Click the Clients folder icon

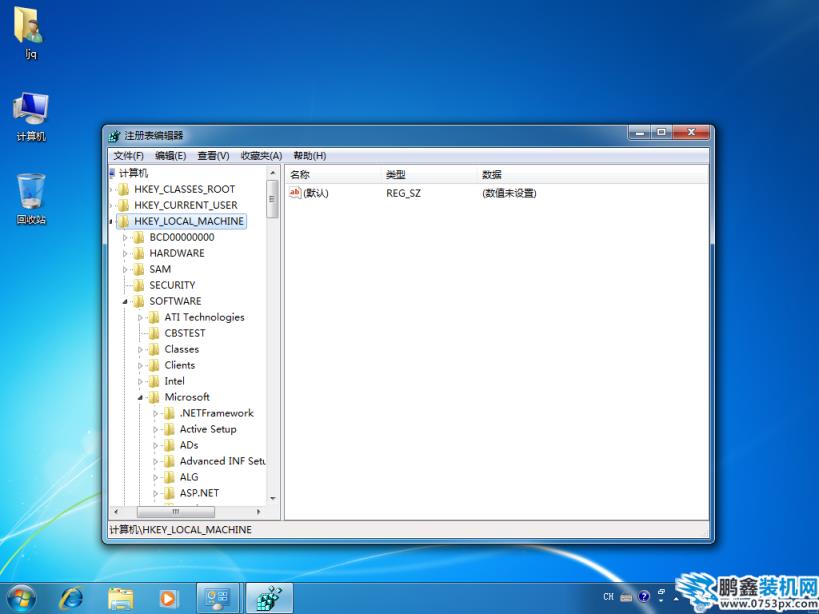(x=154, y=365)
